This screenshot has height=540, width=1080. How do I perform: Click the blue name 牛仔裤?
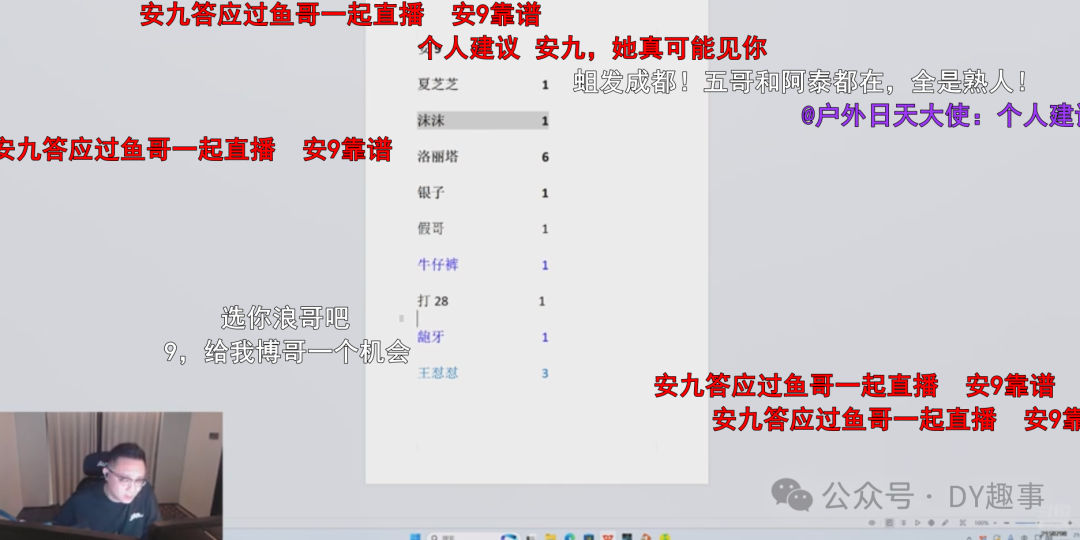click(x=437, y=264)
